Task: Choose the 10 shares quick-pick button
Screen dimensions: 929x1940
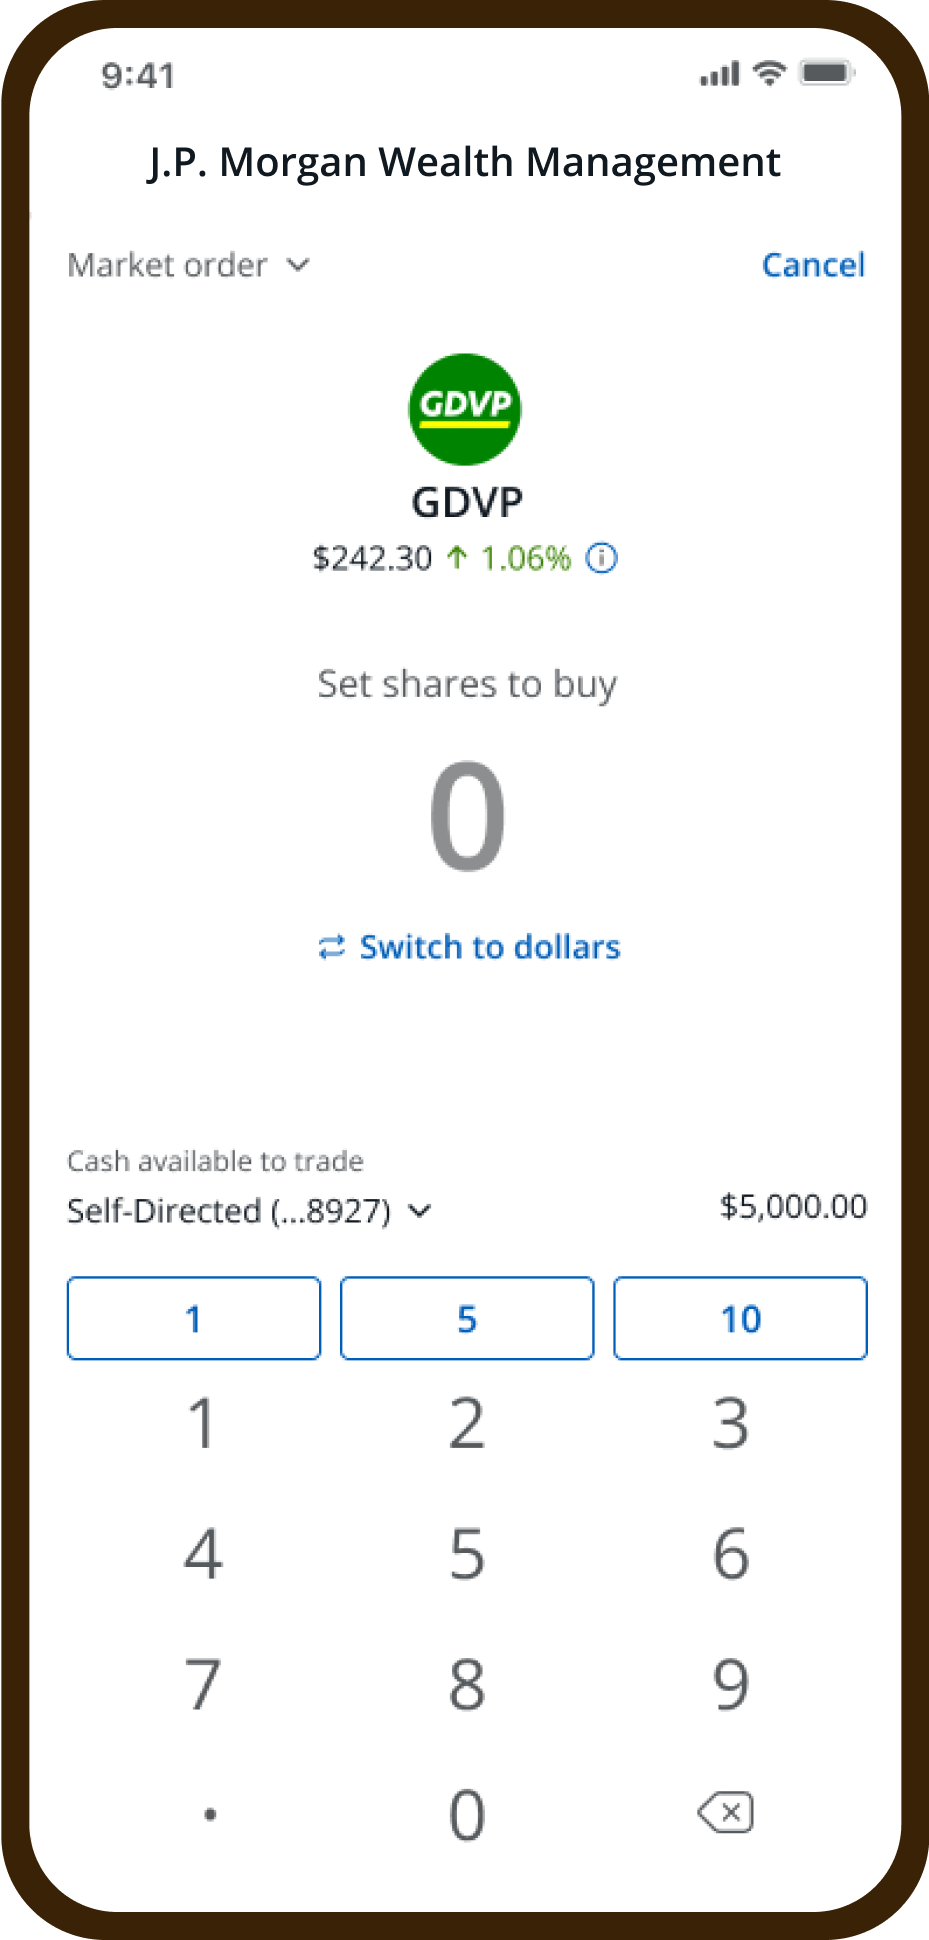Action: coord(740,1318)
